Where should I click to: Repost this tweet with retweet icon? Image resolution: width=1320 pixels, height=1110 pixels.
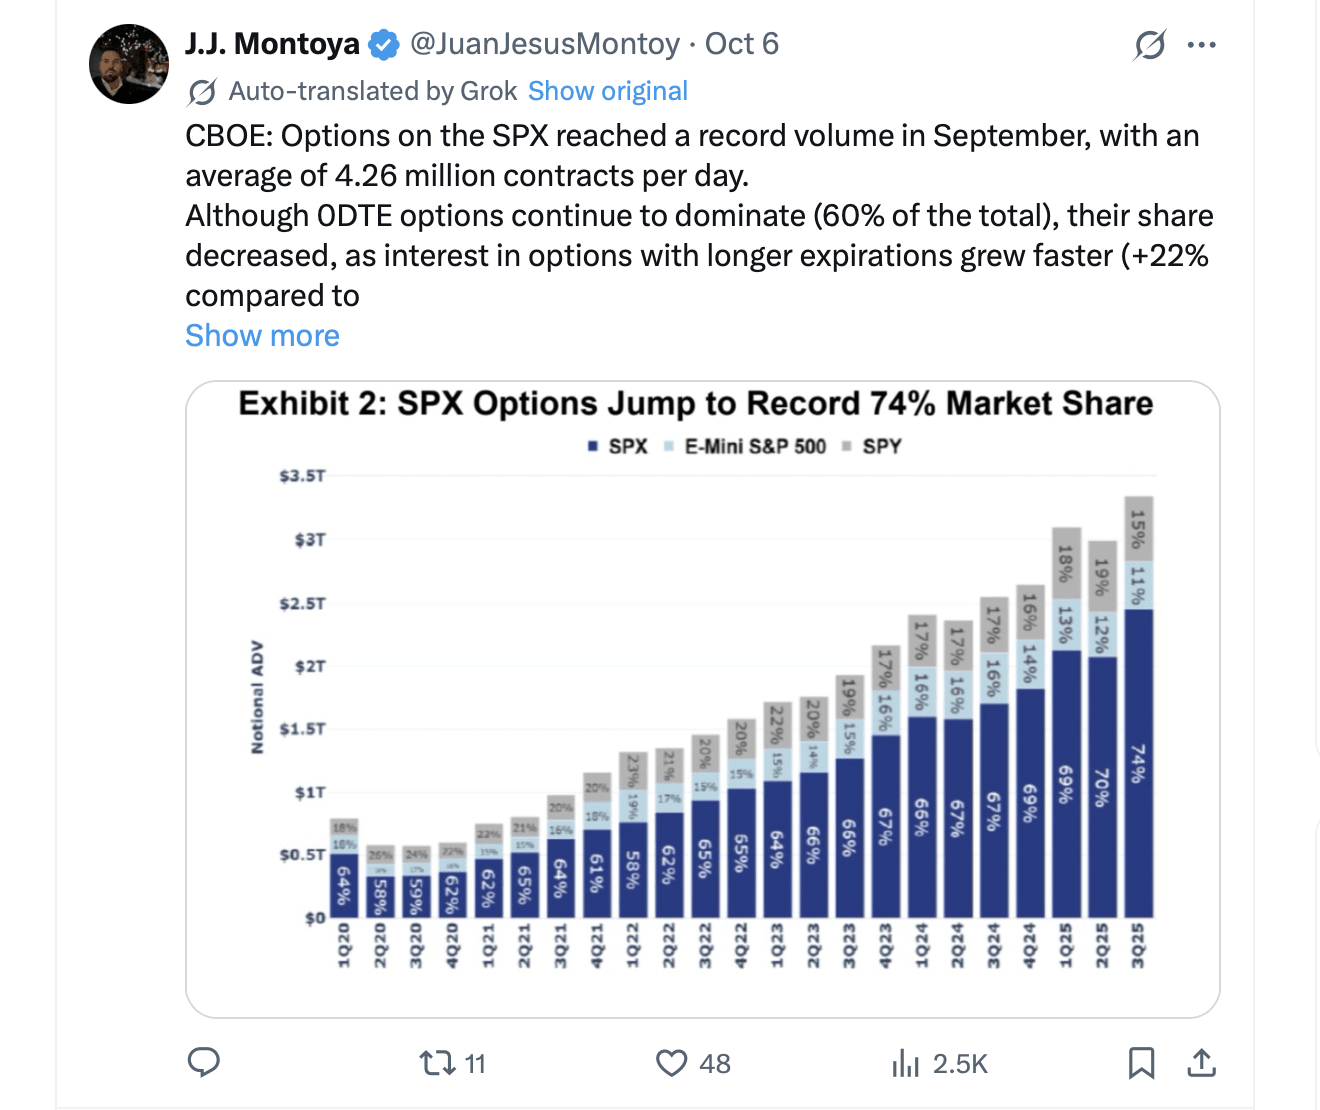coord(438,1062)
